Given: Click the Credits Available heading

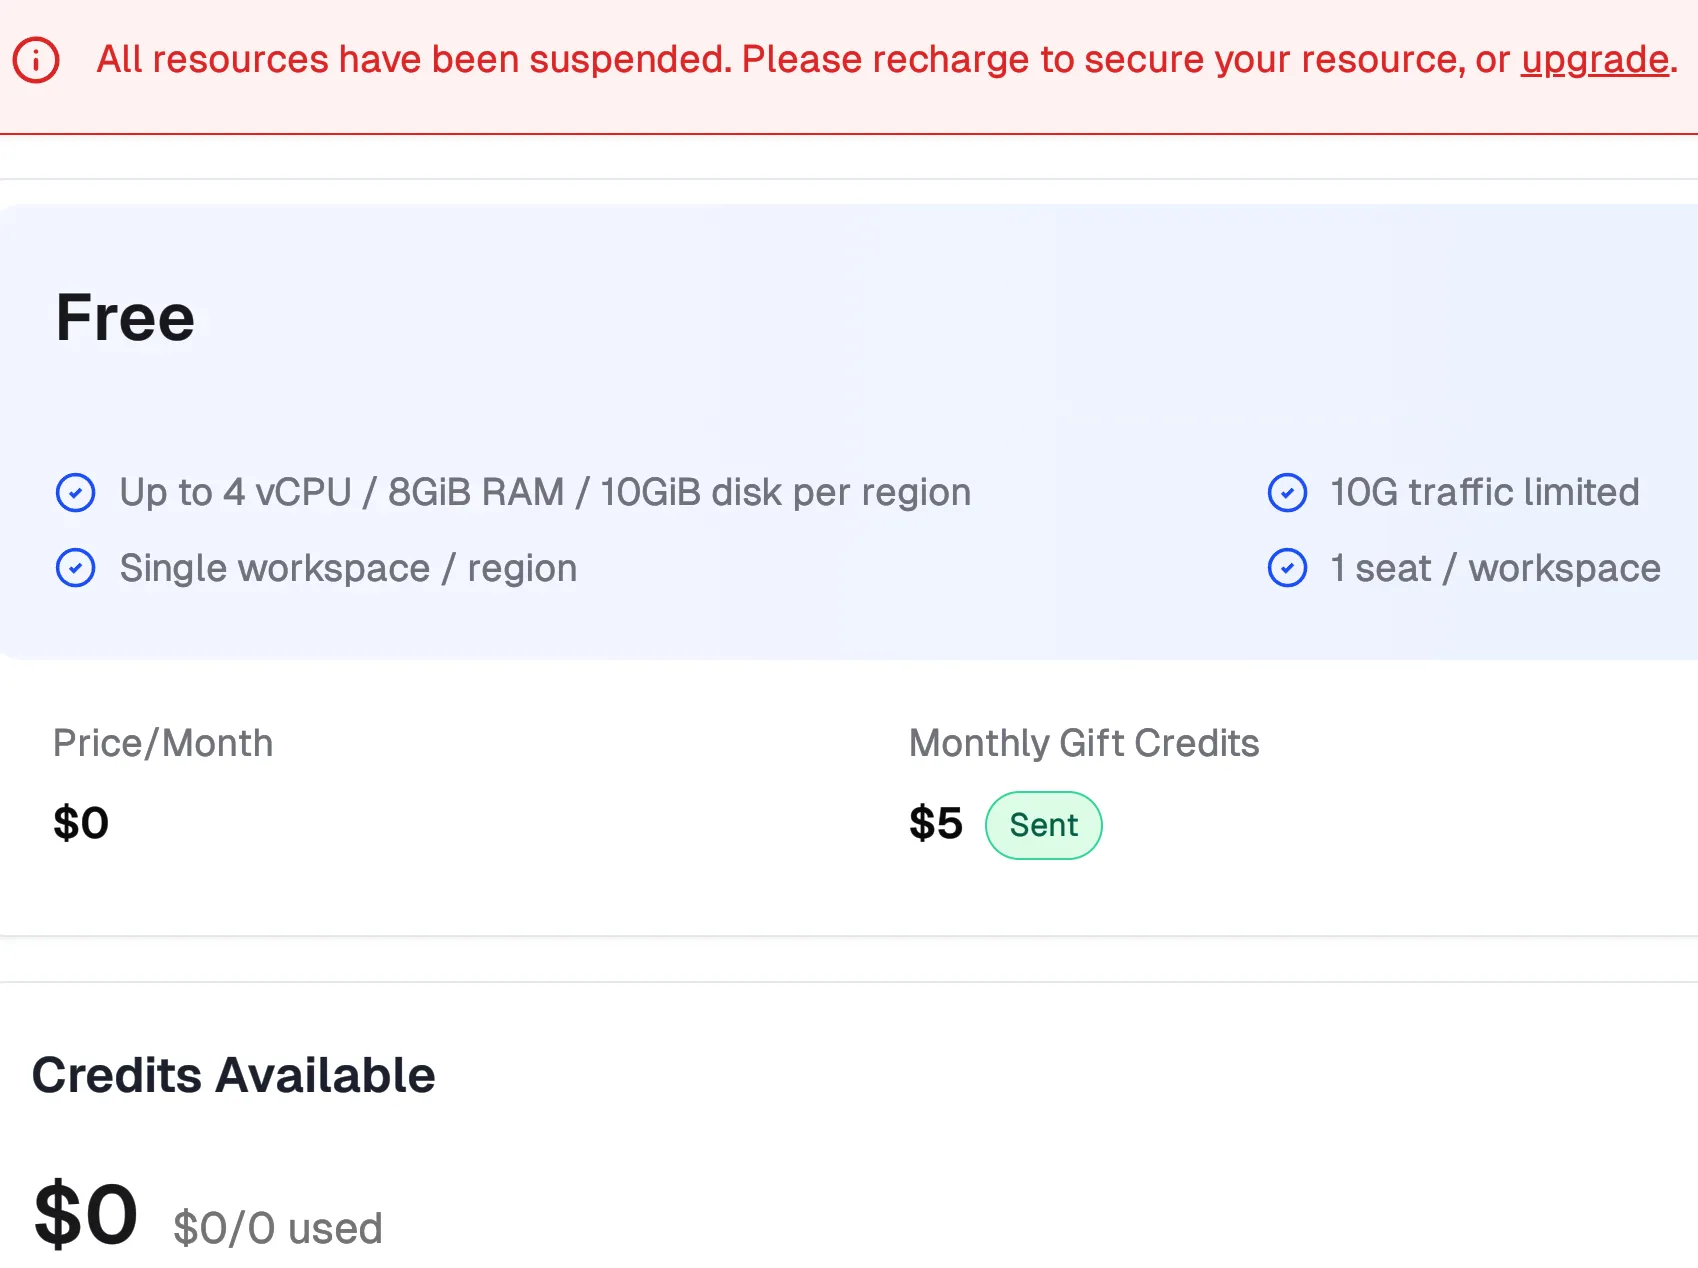Looking at the screenshot, I should (234, 1075).
